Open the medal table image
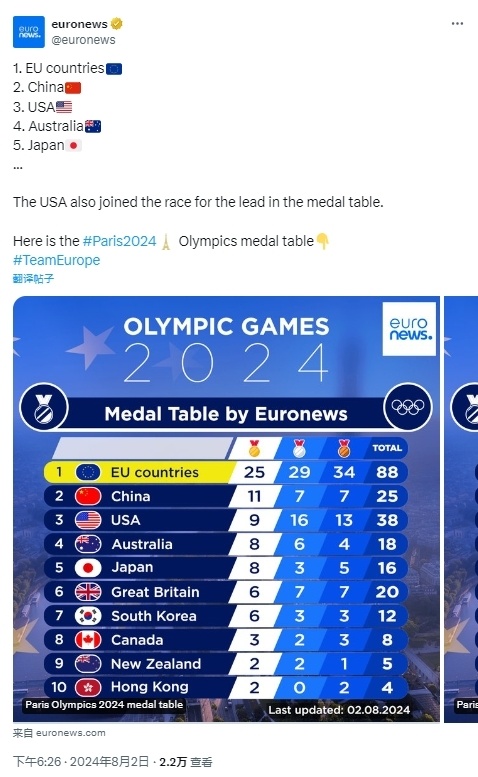The image size is (478, 777). [226, 509]
